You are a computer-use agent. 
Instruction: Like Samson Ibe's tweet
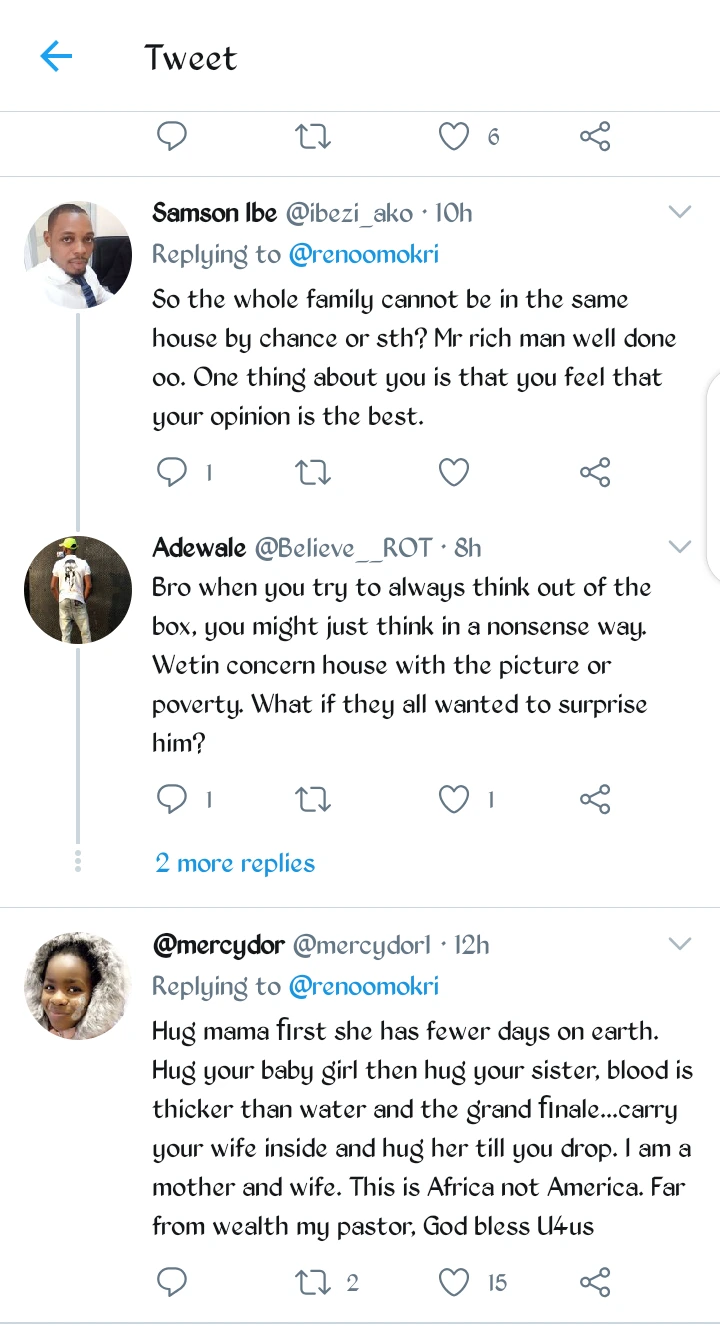click(x=454, y=471)
